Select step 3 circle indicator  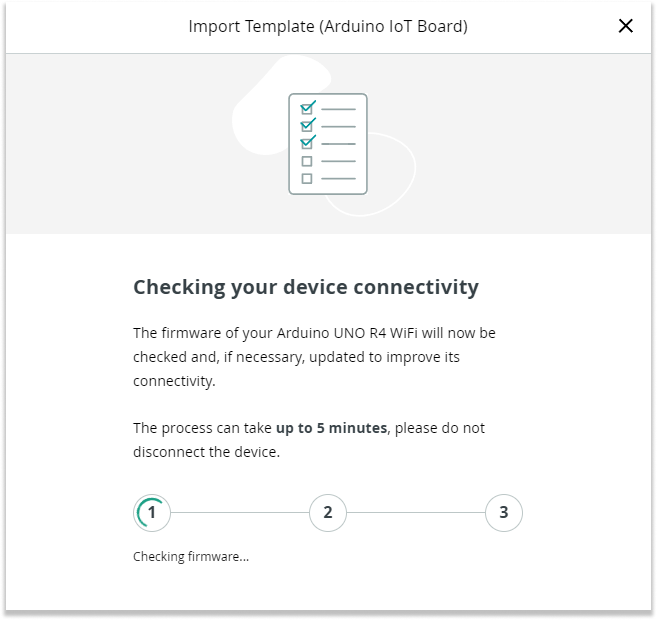click(x=504, y=513)
